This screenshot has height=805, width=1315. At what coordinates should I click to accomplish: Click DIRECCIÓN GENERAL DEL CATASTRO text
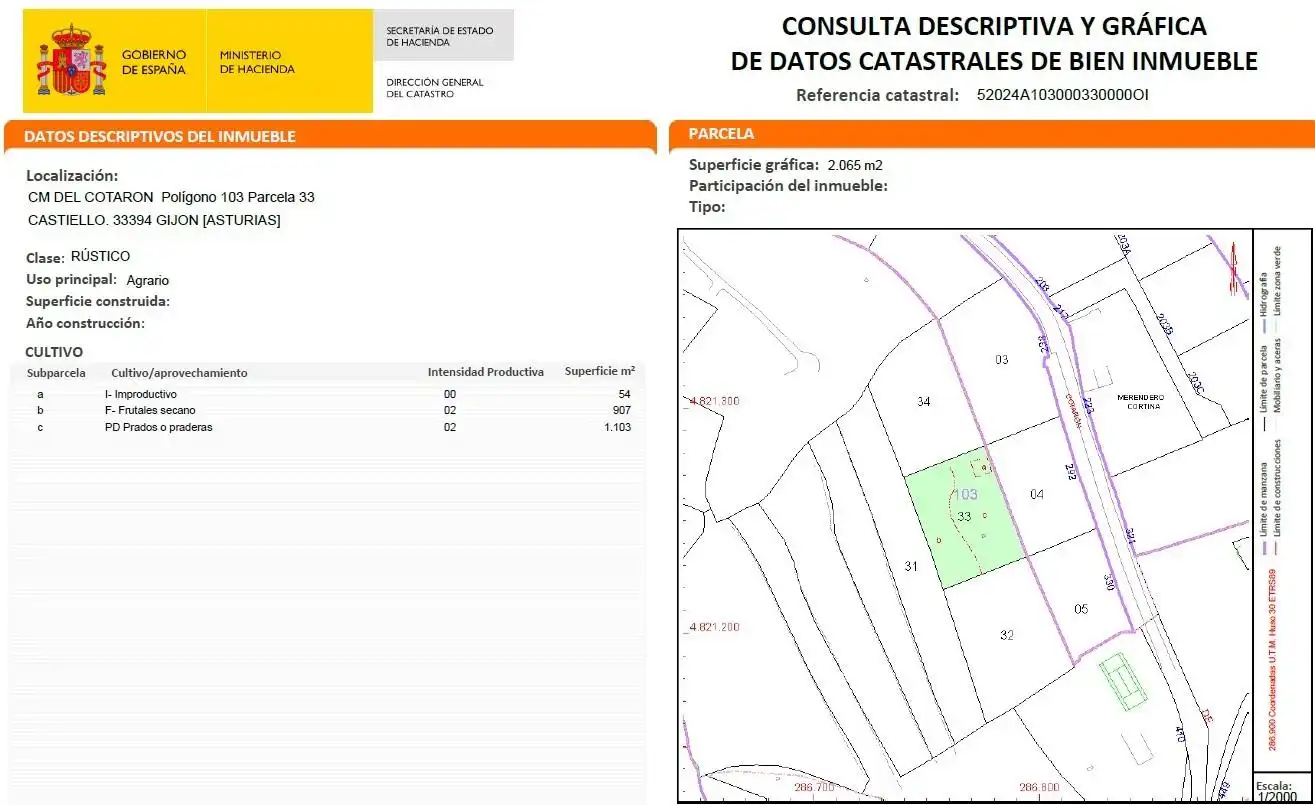pos(435,88)
